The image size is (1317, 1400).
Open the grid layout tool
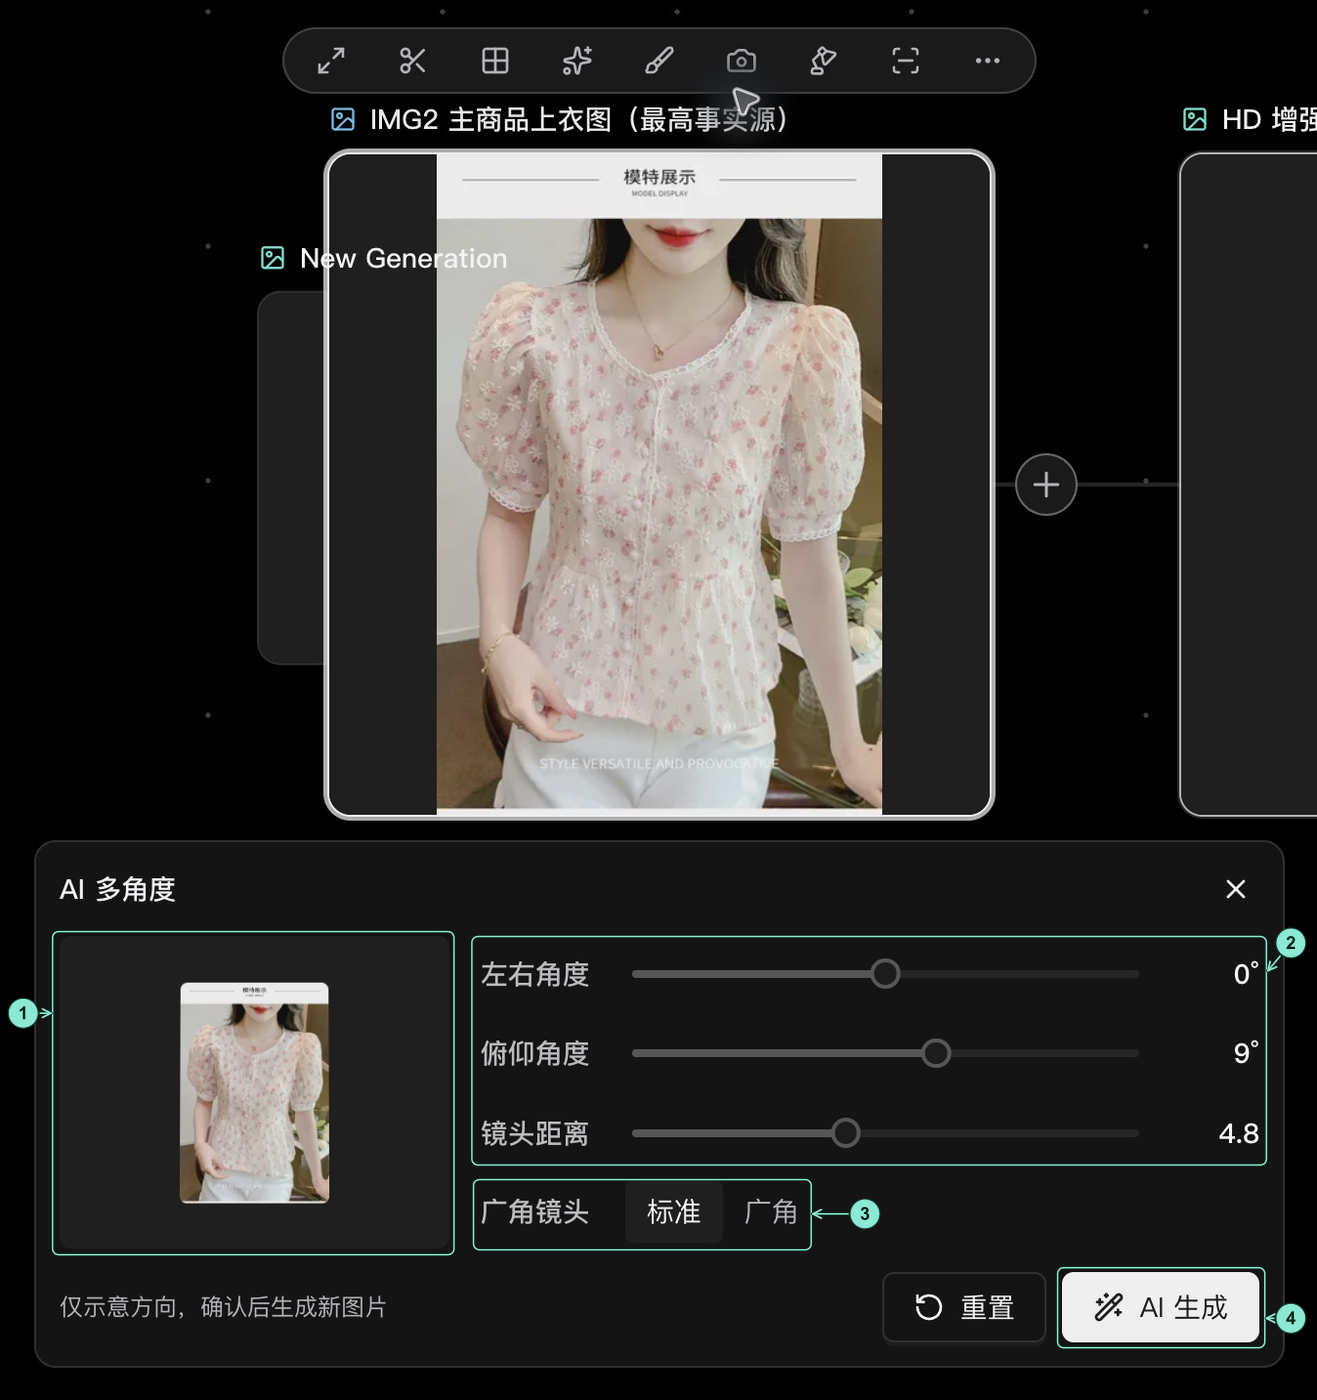[x=495, y=61]
